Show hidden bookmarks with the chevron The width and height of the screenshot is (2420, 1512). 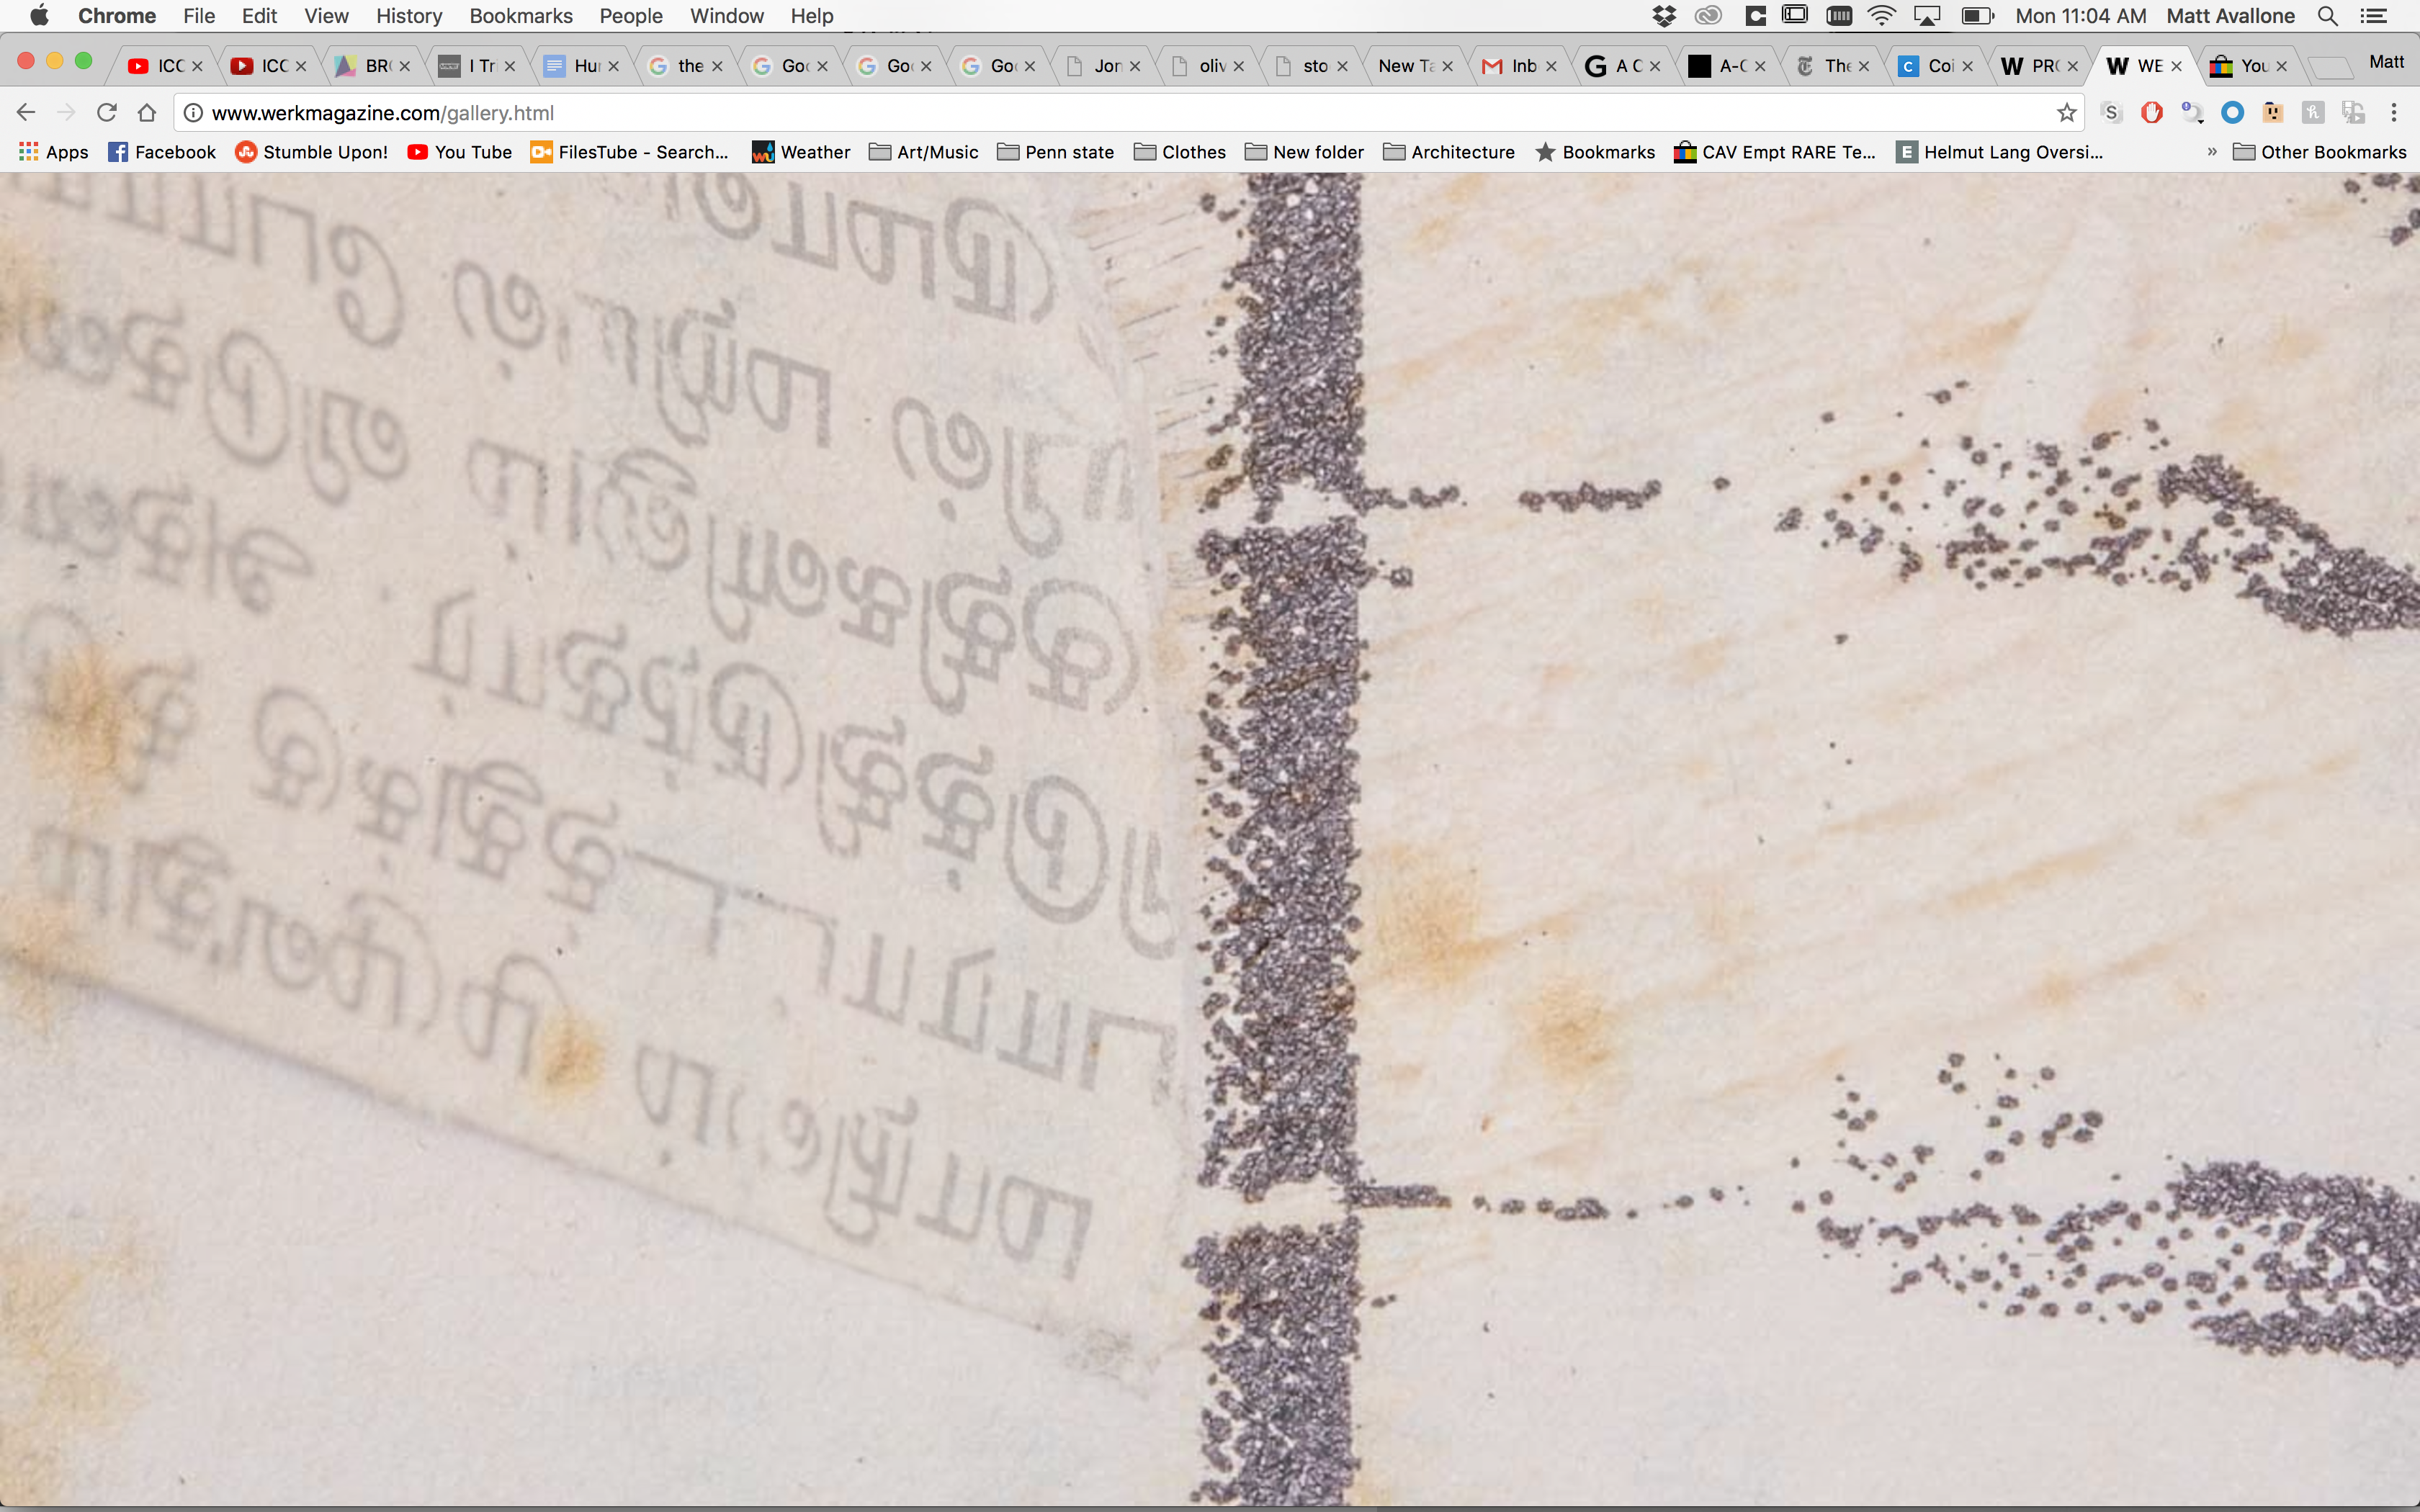(x=2212, y=152)
